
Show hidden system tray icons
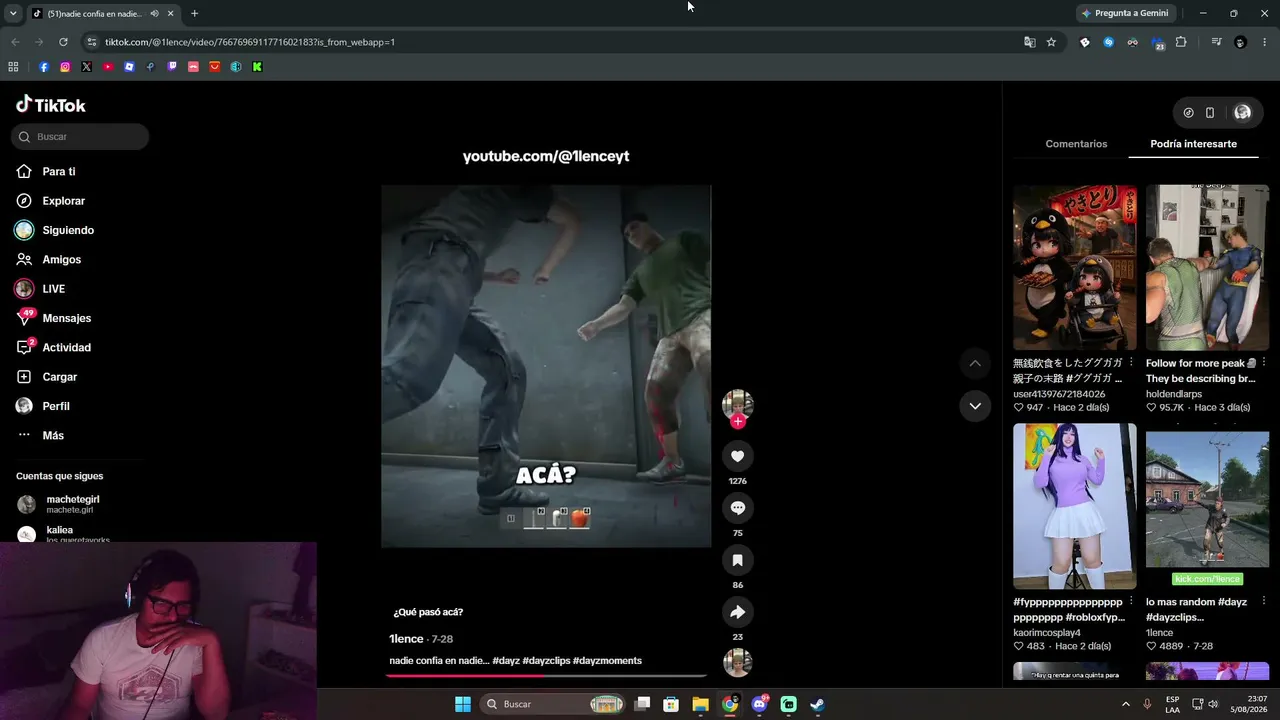1125,704
